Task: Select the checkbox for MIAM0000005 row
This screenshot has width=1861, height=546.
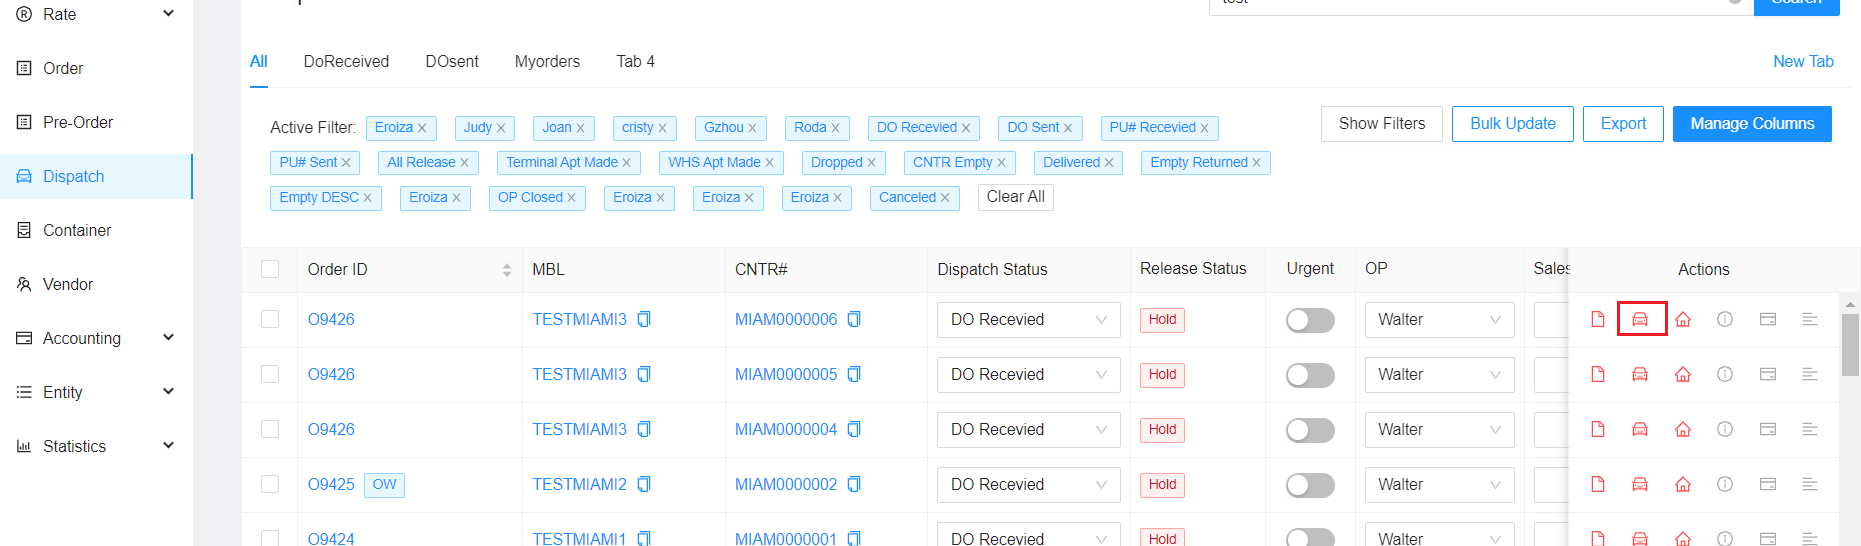Action: [x=270, y=374]
